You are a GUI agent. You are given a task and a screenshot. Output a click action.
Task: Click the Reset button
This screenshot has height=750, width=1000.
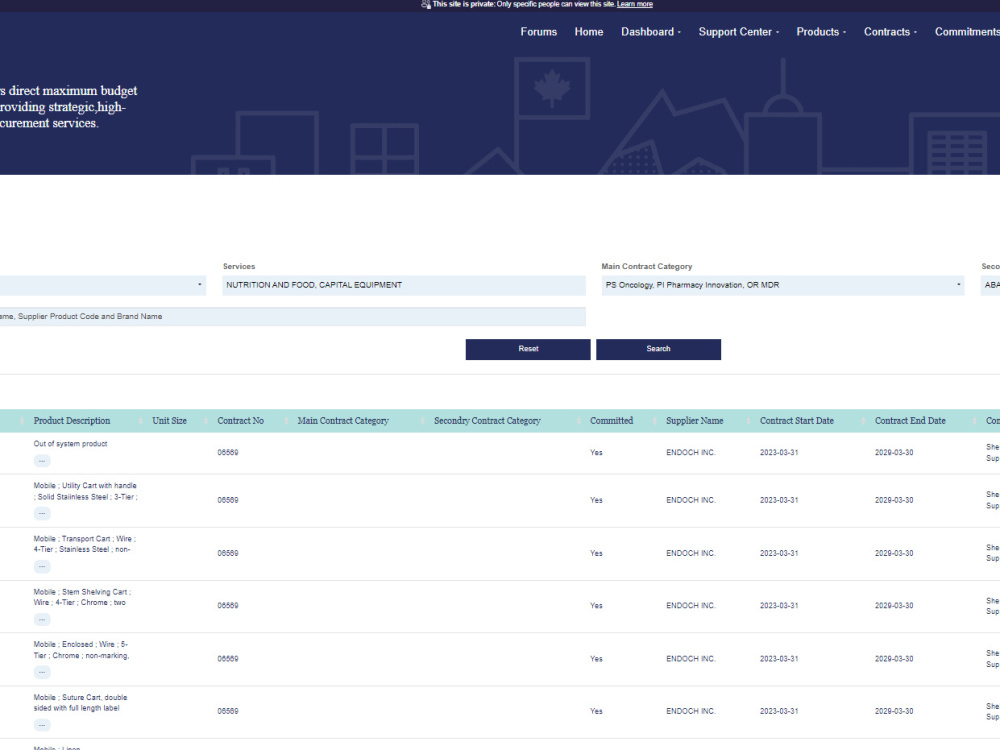point(528,349)
